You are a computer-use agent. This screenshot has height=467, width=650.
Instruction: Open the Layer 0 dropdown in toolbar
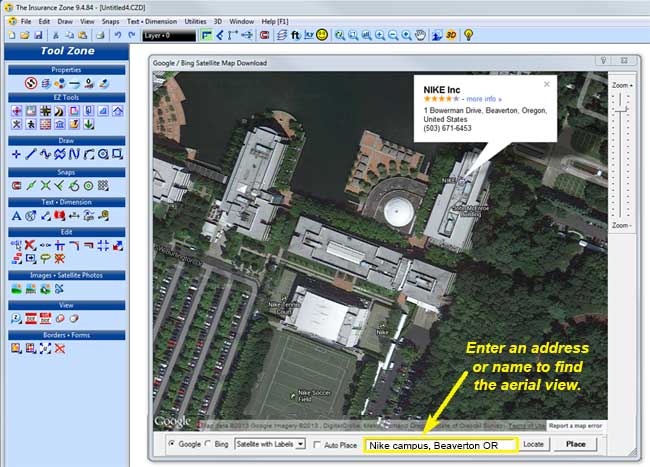click(168, 35)
